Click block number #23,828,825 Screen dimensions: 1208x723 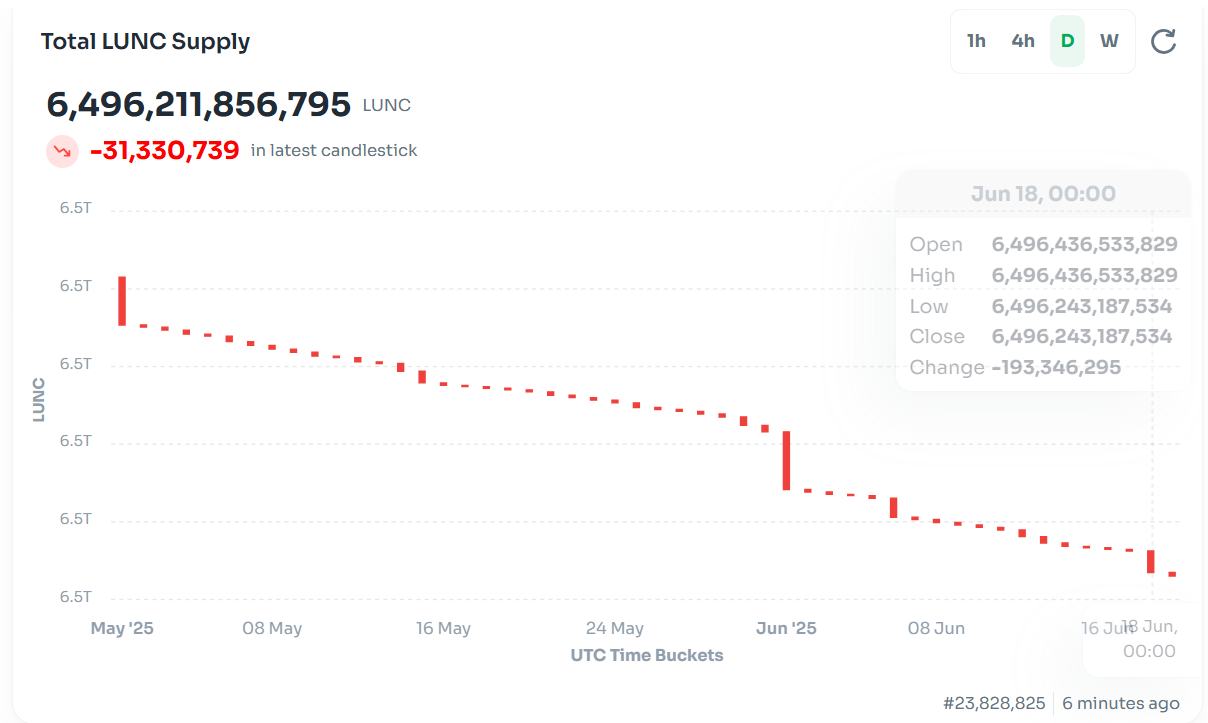tap(994, 703)
